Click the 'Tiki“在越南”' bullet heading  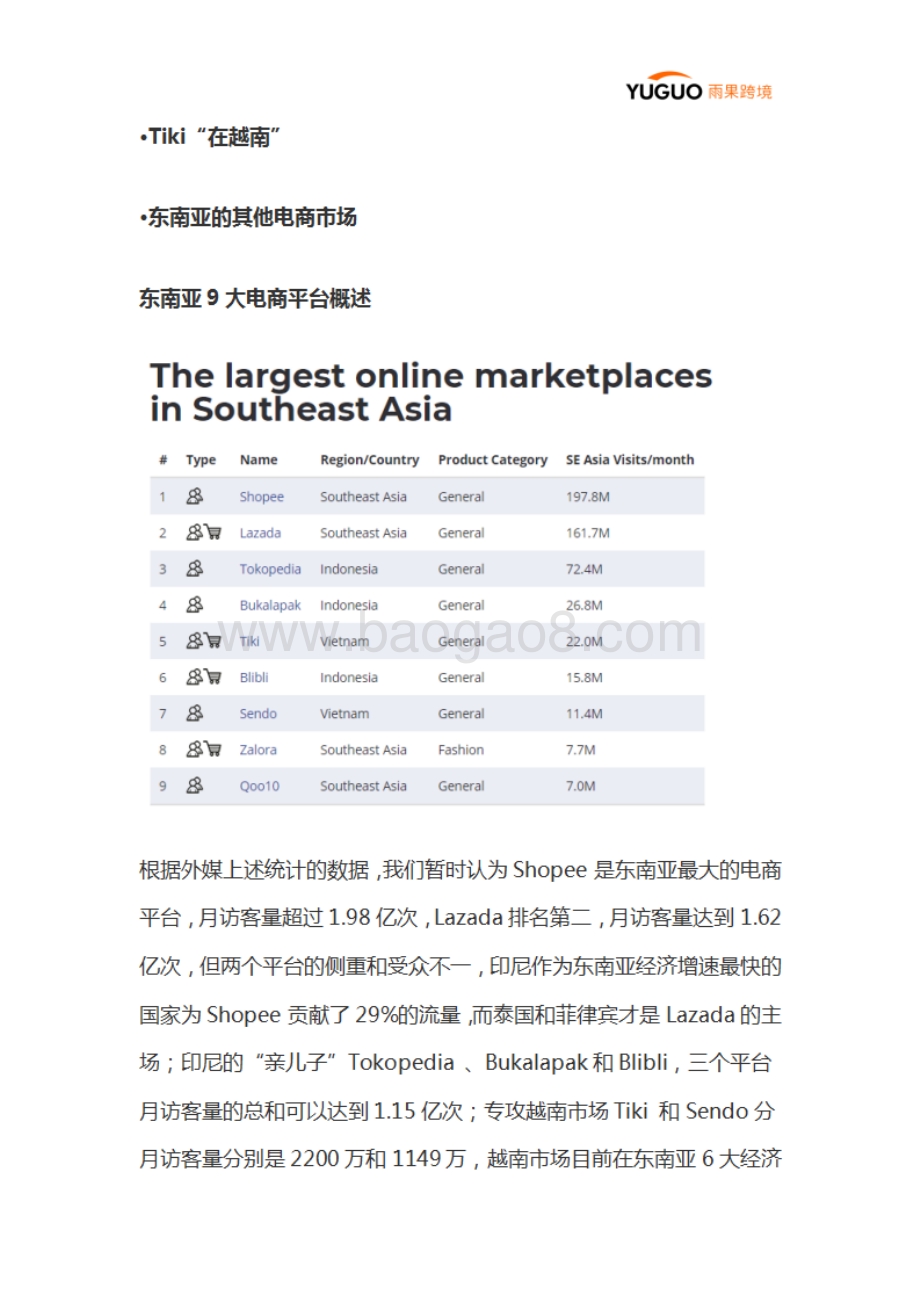click(210, 138)
